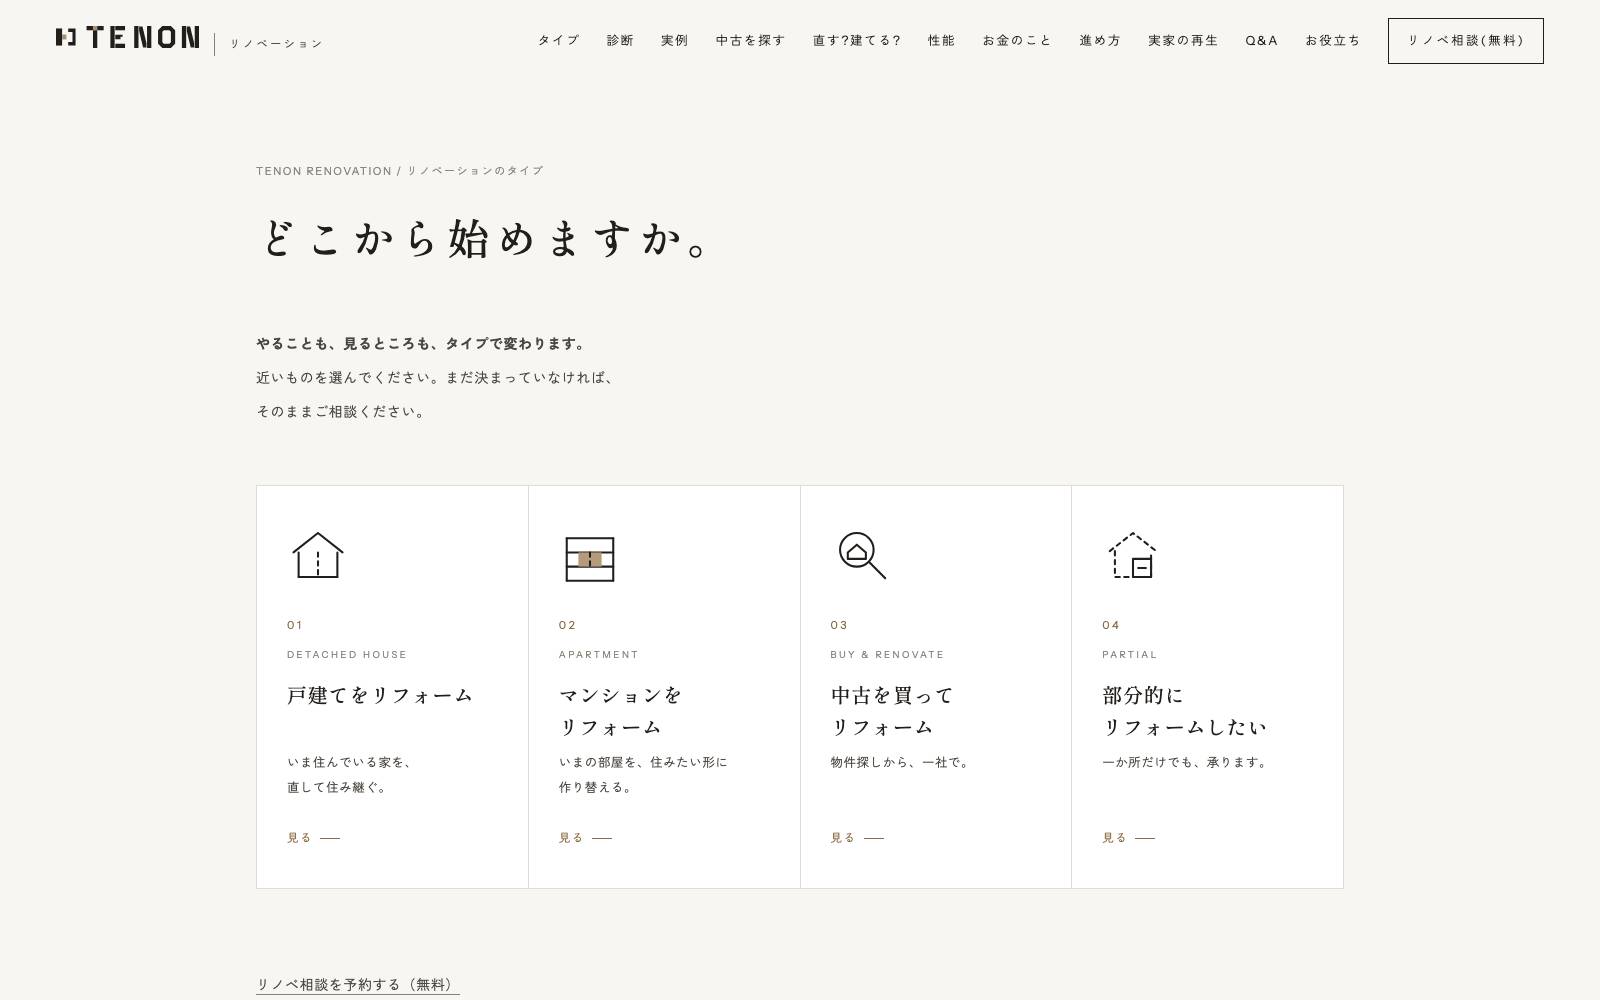Screen dimensions: 1600x1000
Task: Click 一か所だけでも、承ります。 description
Action: [1186, 762]
